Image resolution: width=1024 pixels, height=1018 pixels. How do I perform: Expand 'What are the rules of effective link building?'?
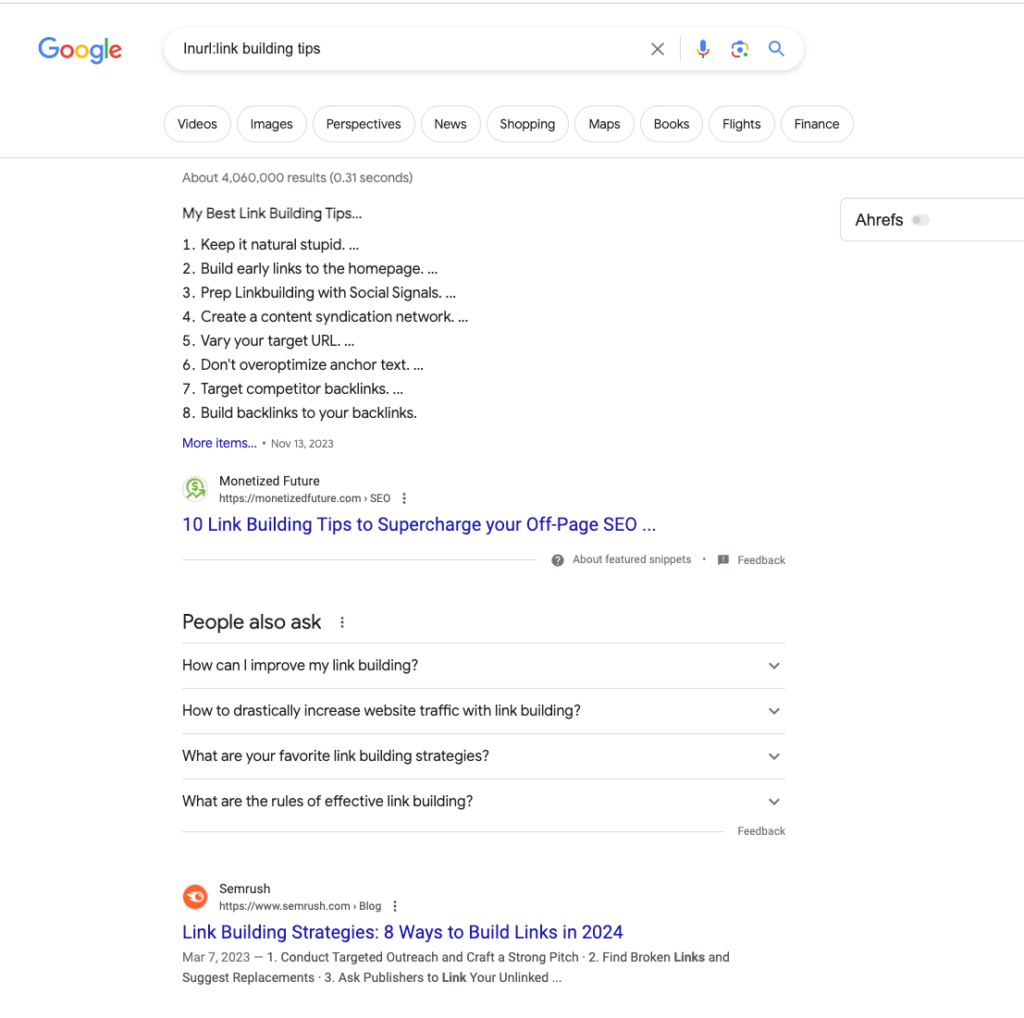click(773, 801)
